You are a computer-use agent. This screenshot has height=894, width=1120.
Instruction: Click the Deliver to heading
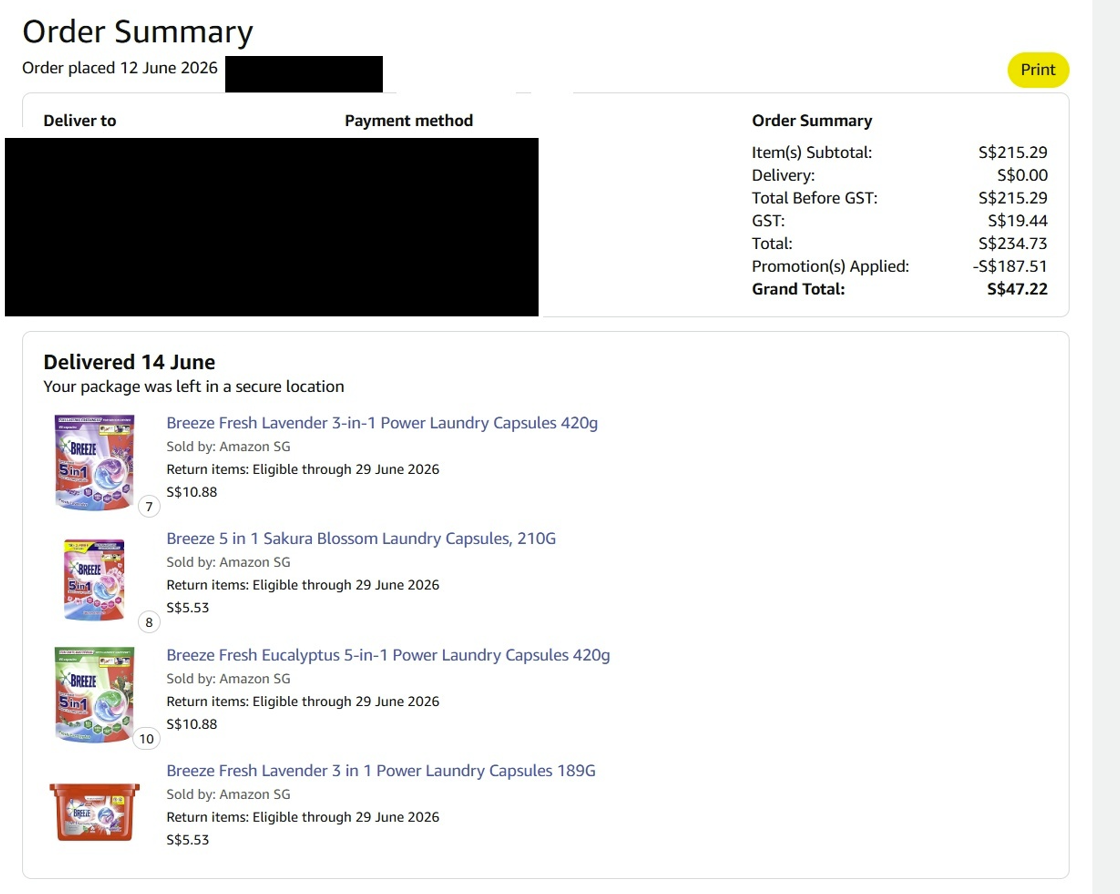80,121
